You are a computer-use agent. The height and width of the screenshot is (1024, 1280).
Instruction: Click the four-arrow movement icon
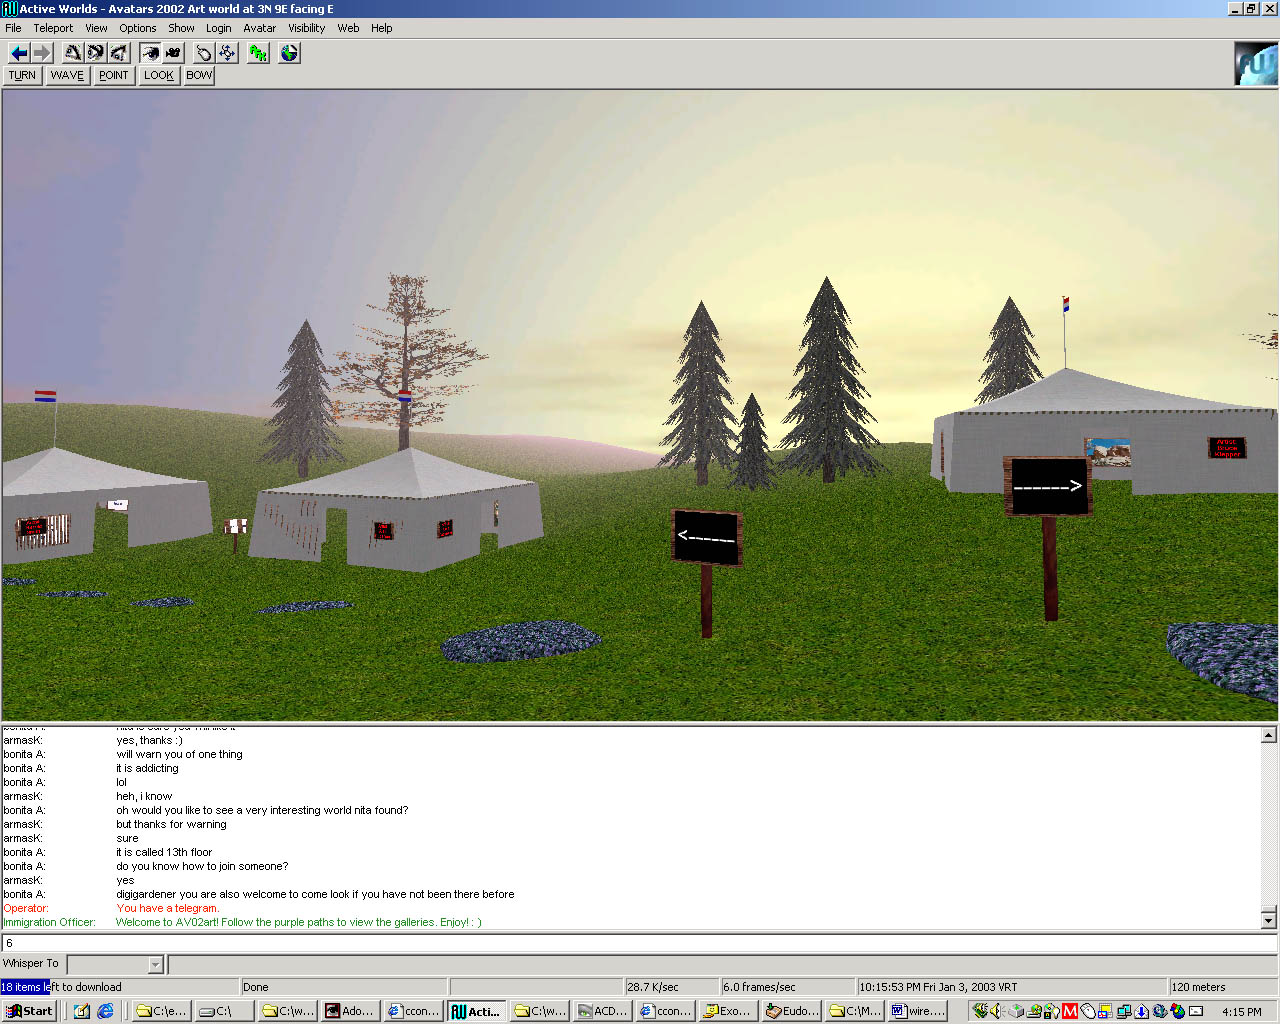tap(227, 53)
